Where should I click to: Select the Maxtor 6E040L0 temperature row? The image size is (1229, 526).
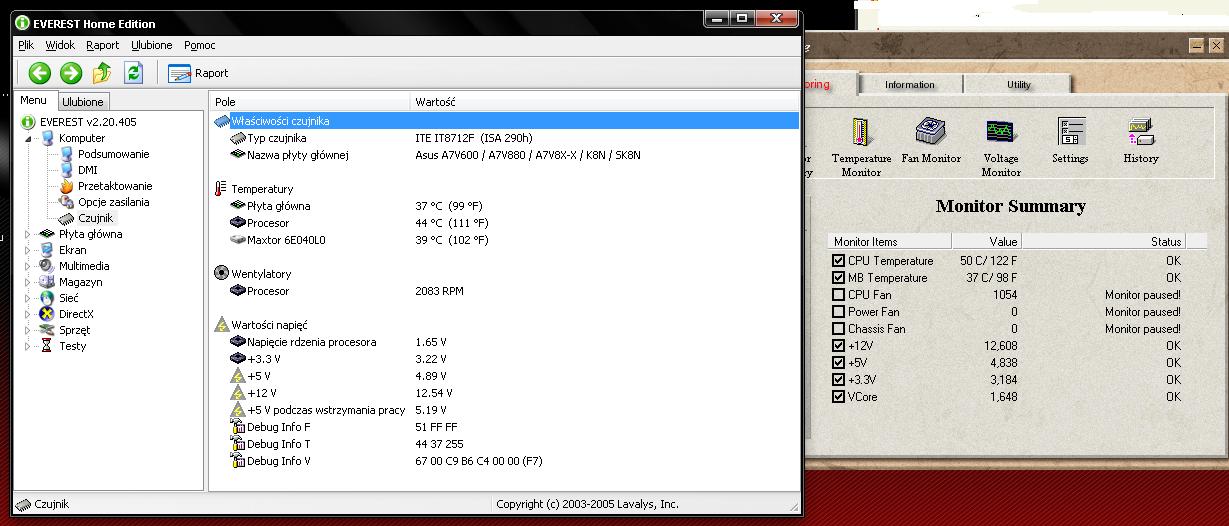505,240
